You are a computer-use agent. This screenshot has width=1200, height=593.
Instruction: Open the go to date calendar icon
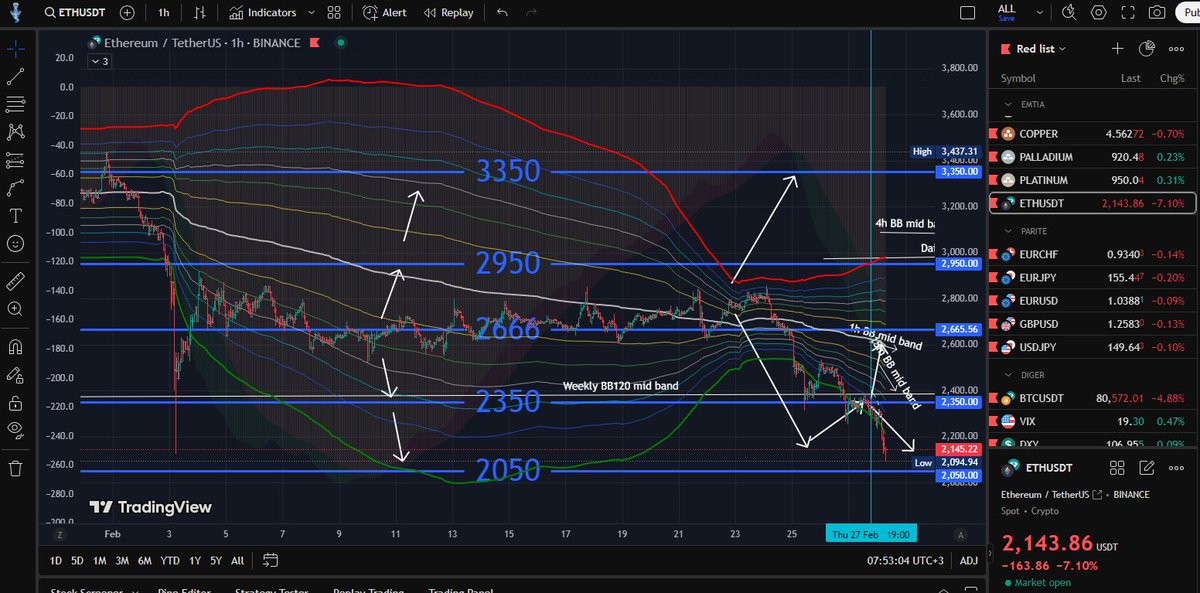click(272, 560)
